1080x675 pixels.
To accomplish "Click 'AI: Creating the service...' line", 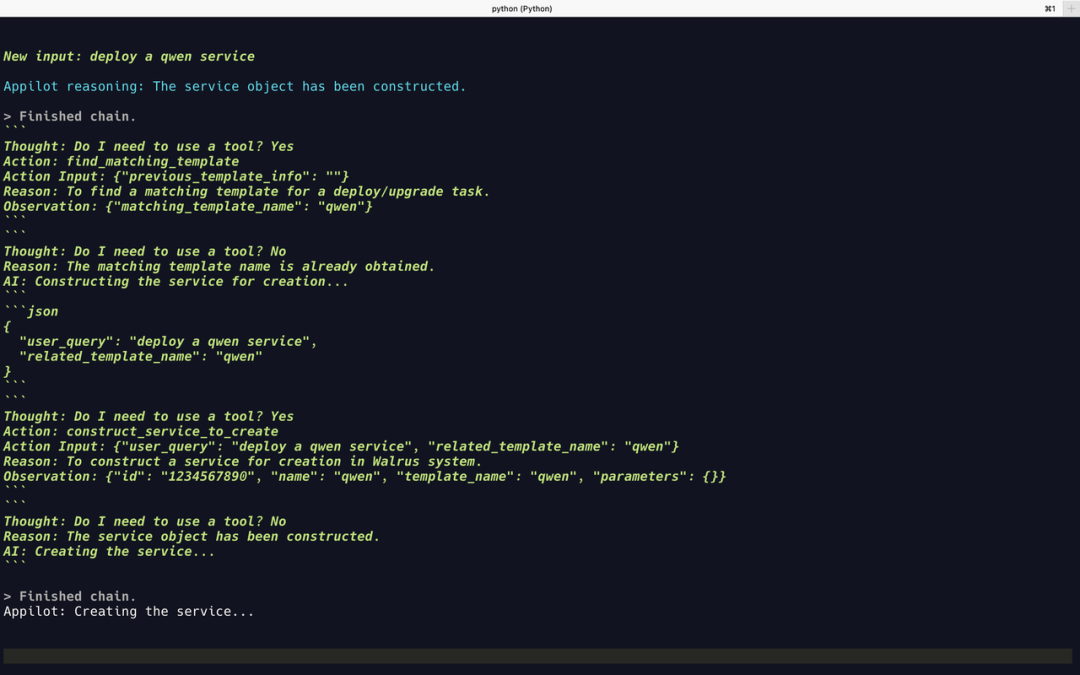I will [x=109, y=552].
